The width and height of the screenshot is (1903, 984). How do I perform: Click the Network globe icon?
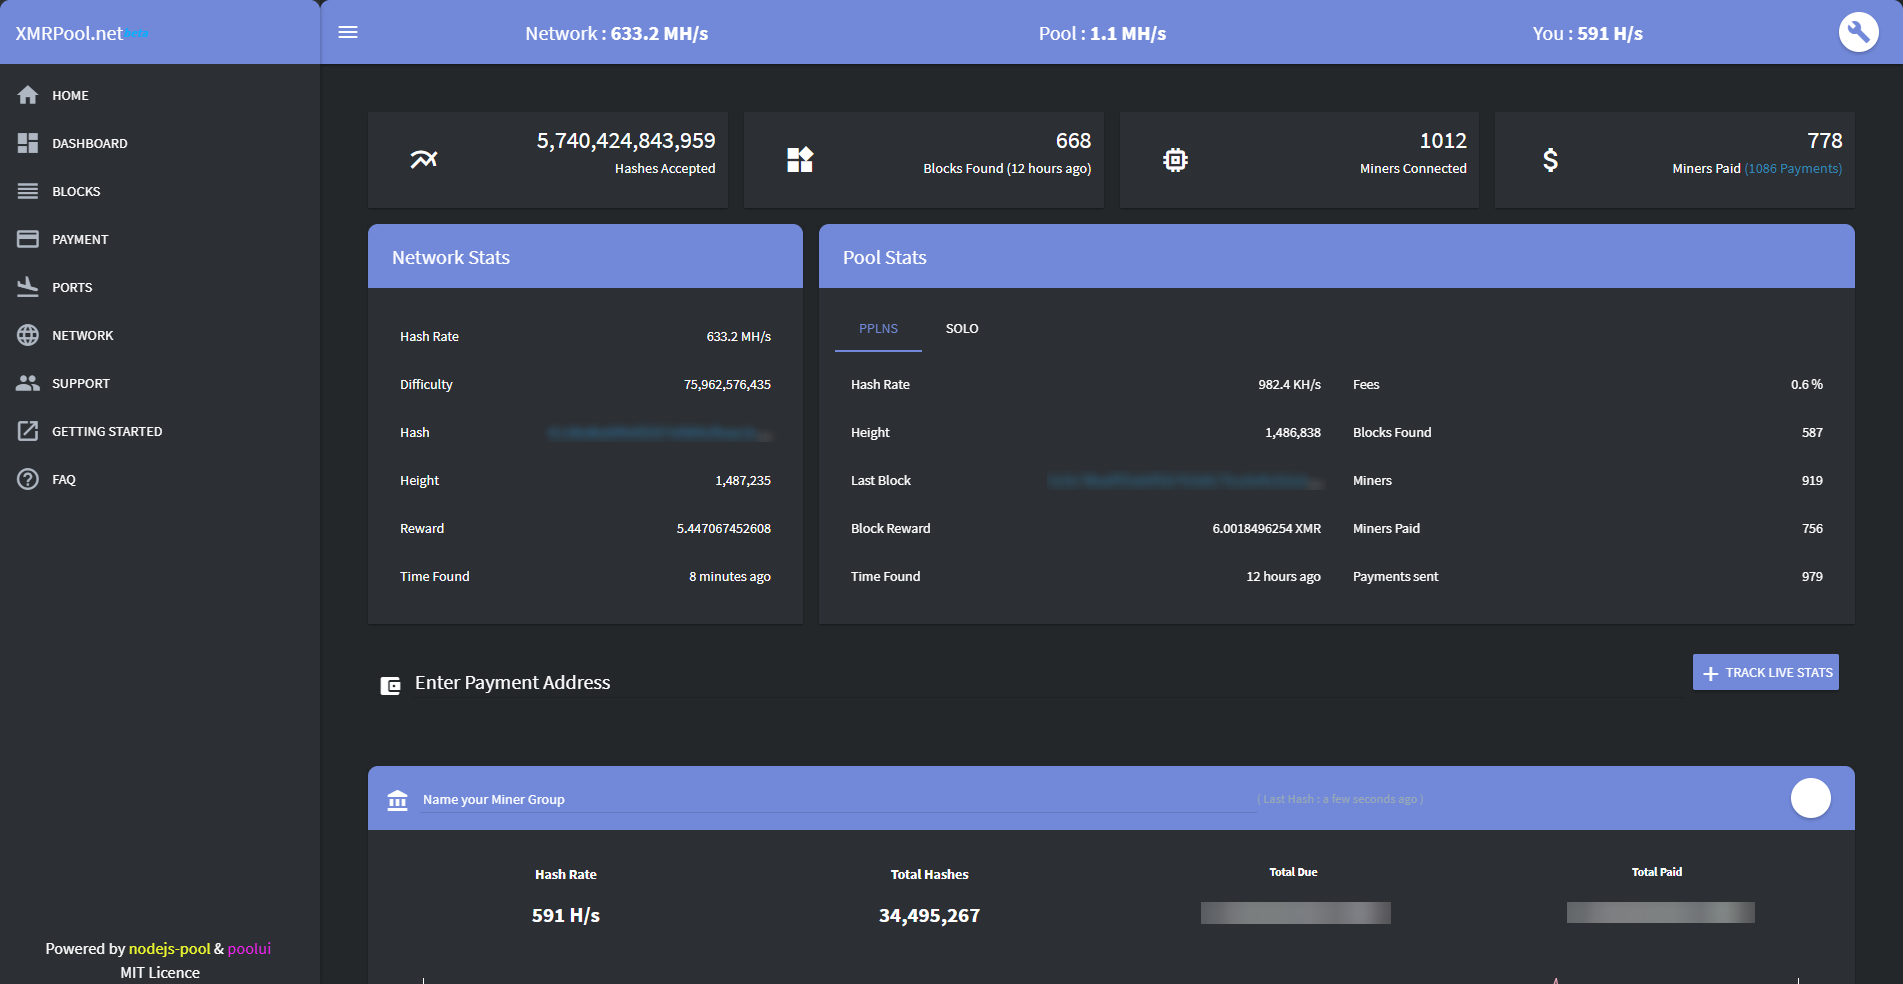point(28,335)
